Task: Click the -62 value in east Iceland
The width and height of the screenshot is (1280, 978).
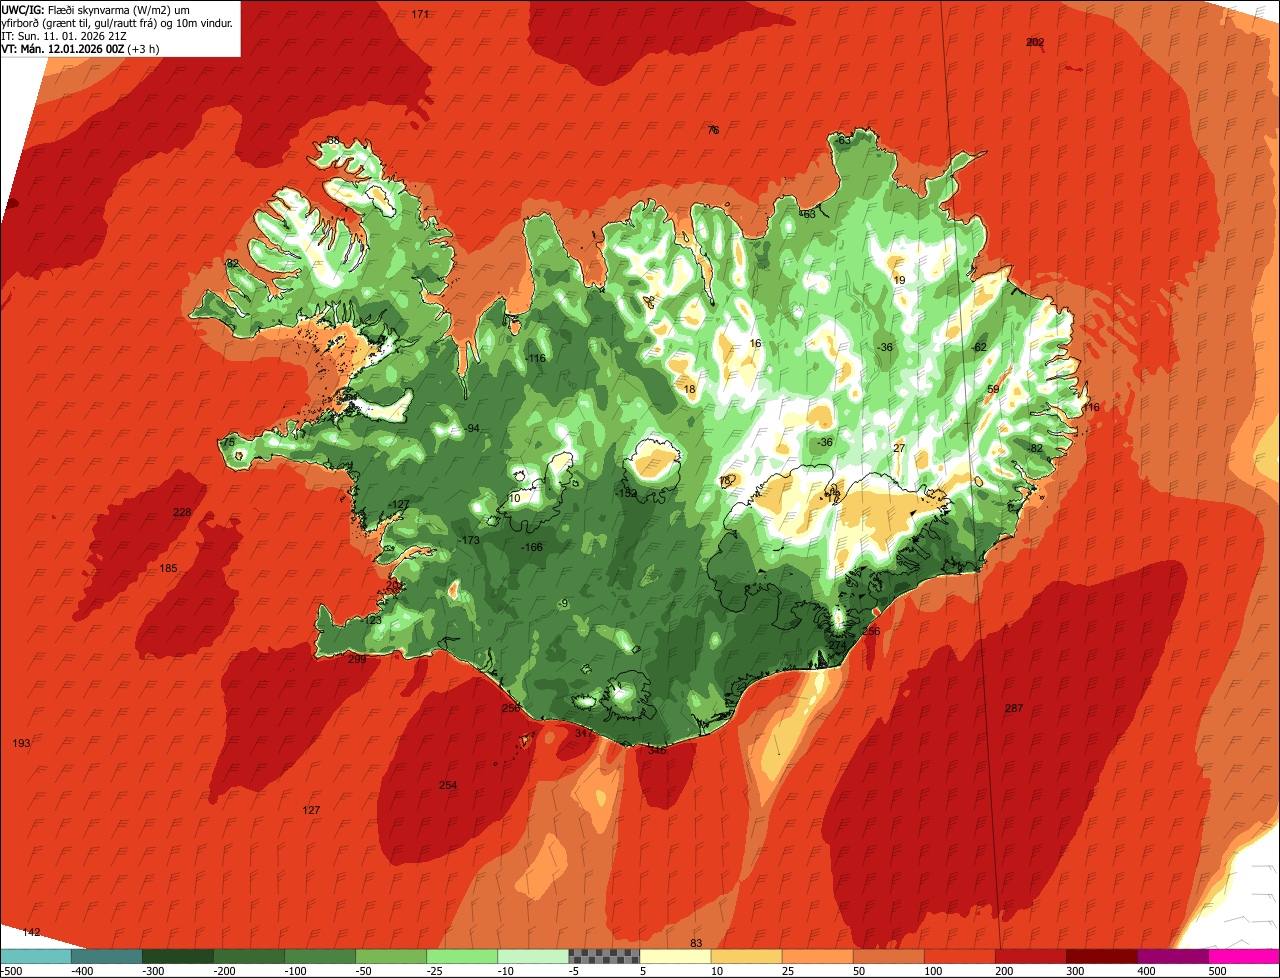Action: [x=979, y=347]
